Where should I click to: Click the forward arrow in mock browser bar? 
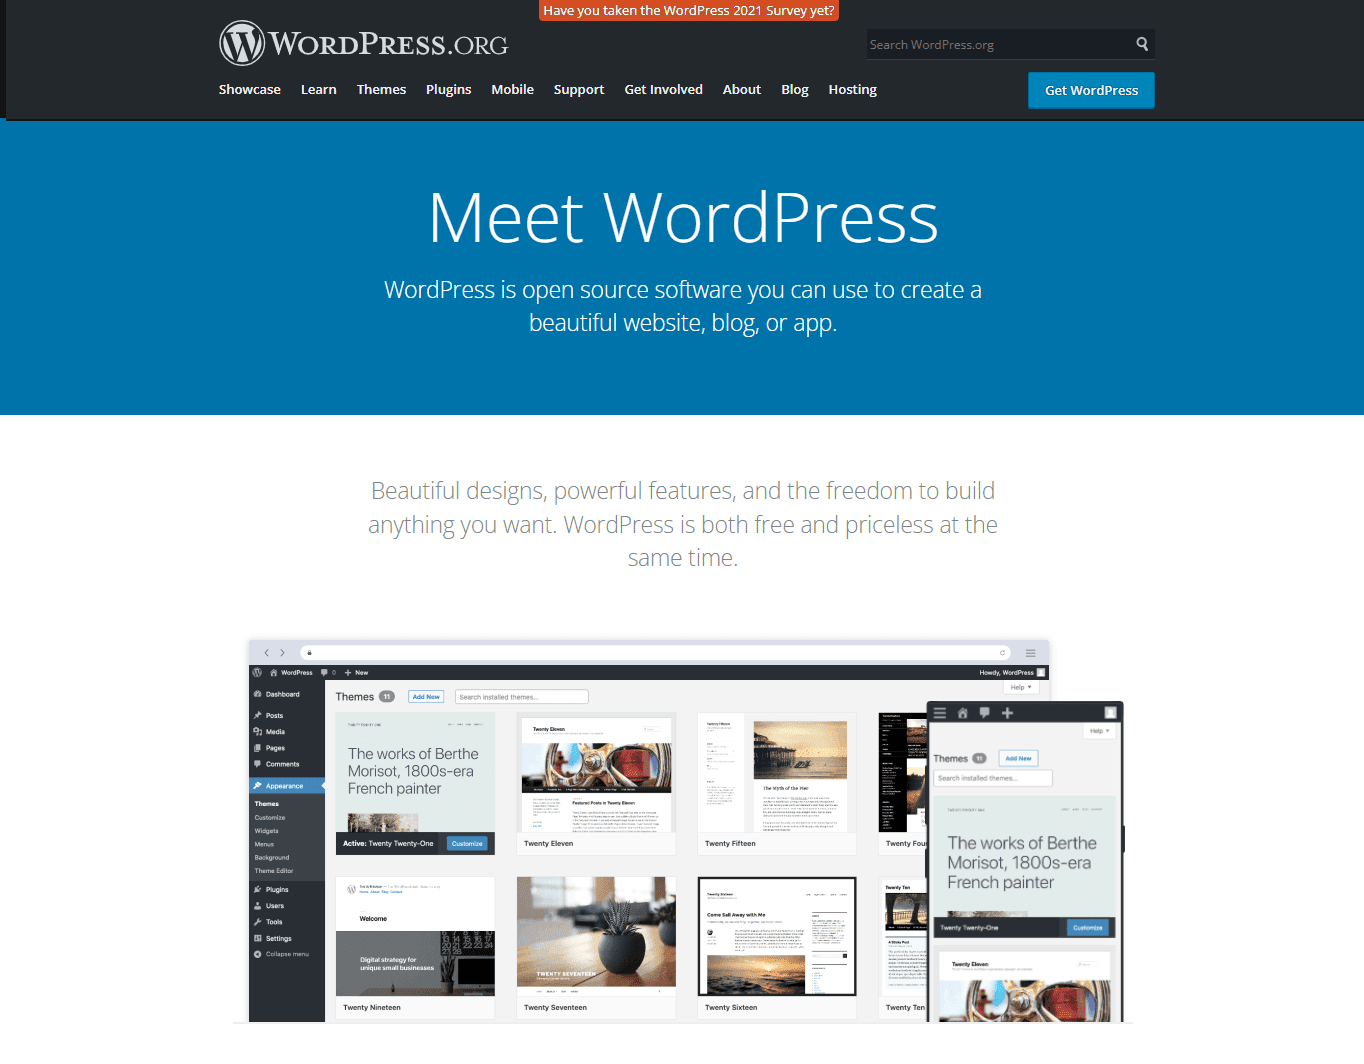click(282, 653)
